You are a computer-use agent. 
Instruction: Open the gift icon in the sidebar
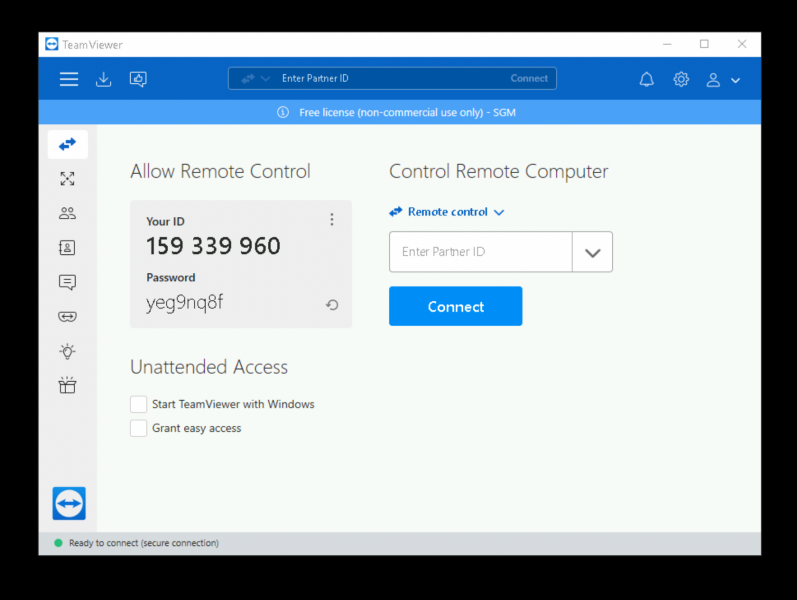click(x=68, y=385)
